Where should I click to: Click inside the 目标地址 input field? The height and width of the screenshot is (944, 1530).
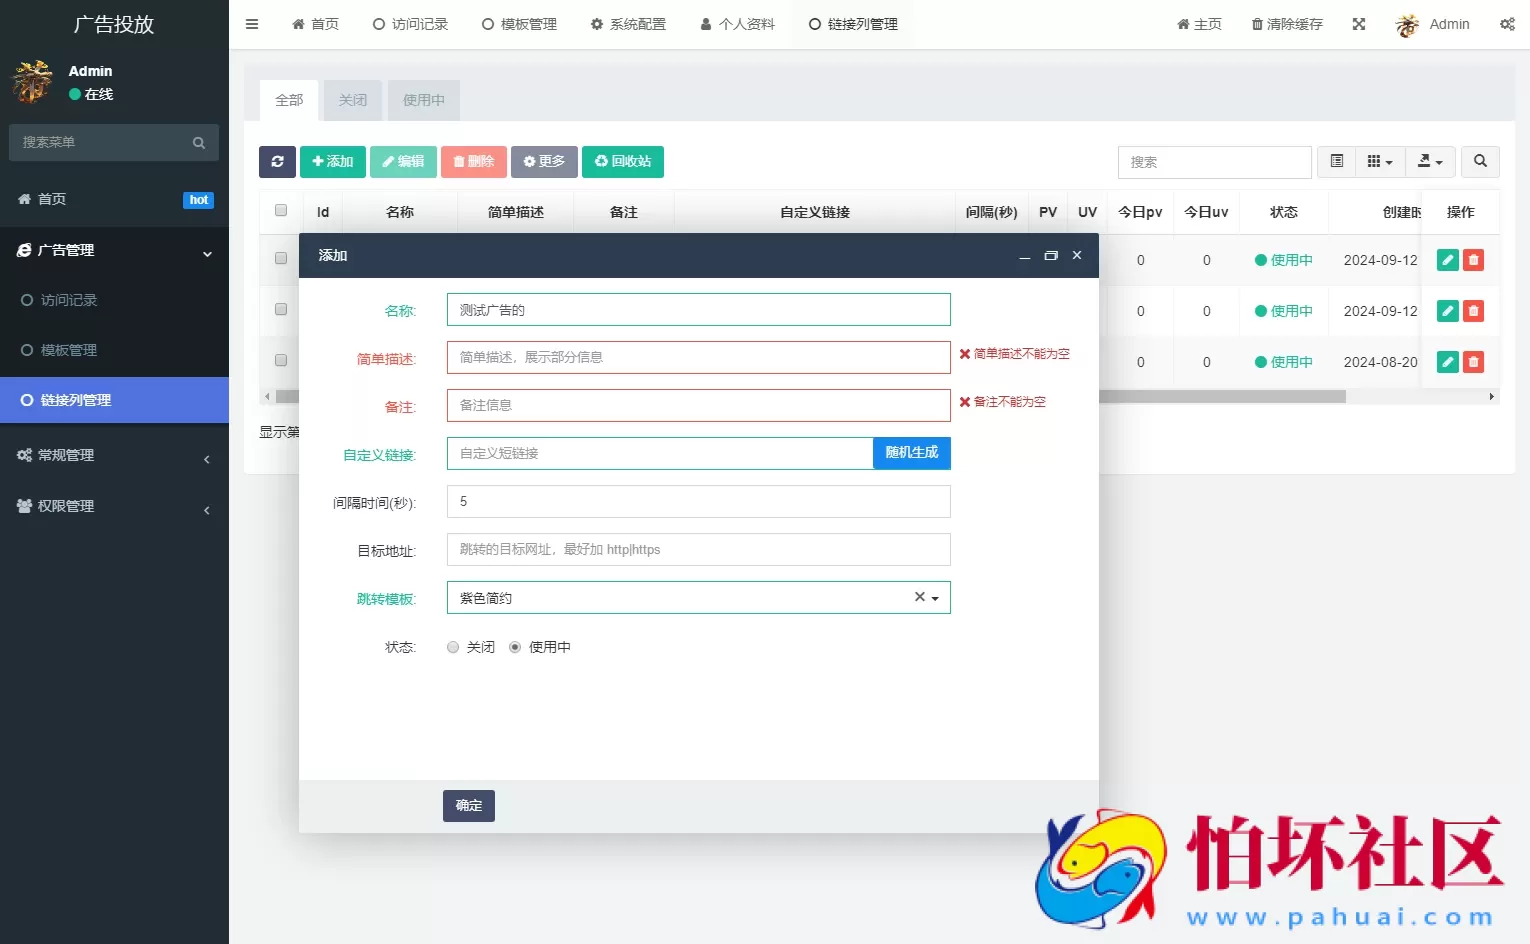pos(698,549)
